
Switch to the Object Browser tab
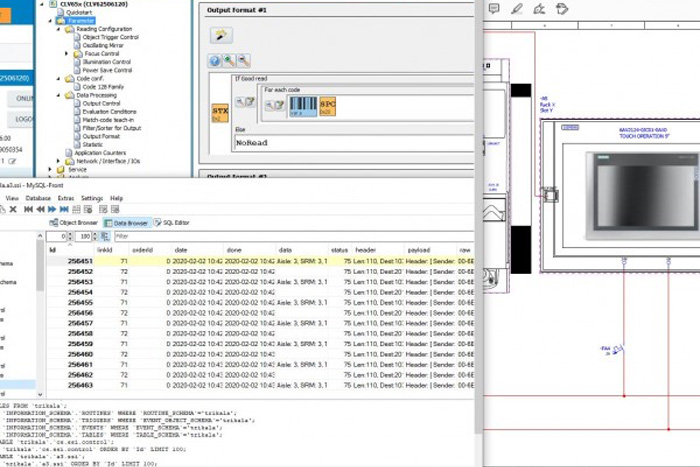tap(74, 222)
